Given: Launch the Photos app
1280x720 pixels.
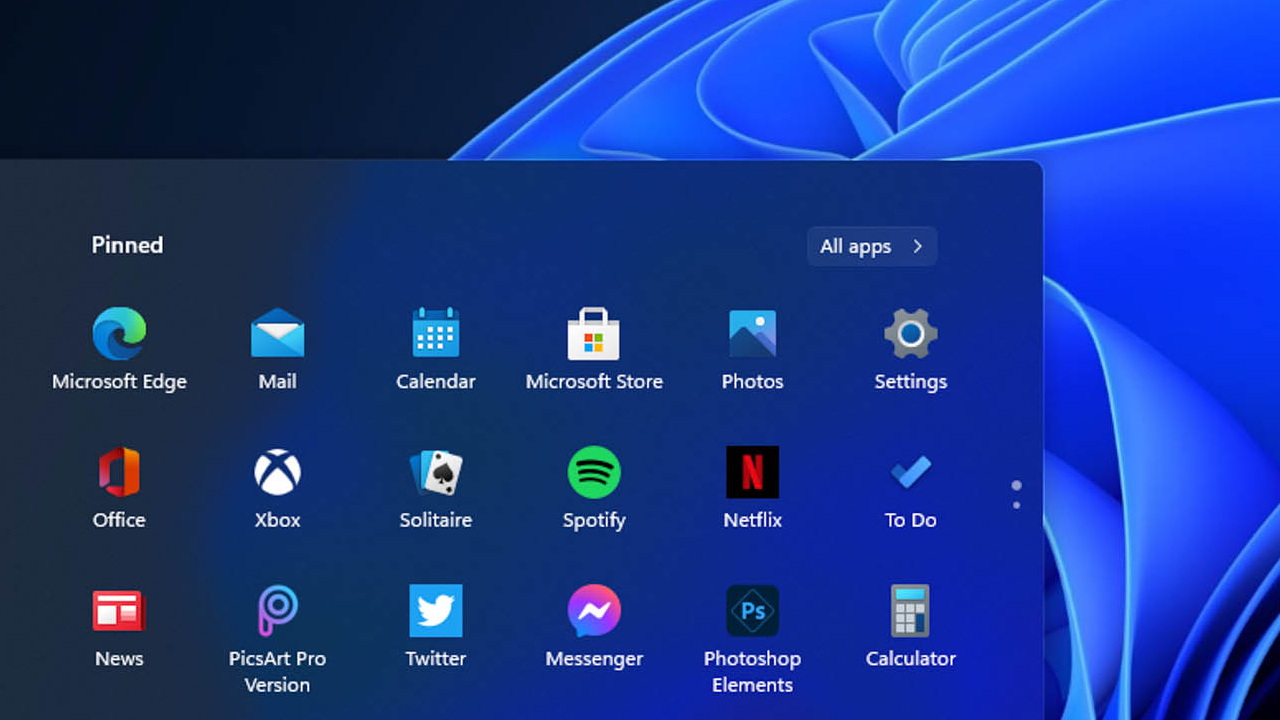Looking at the screenshot, I should coord(752,334).
